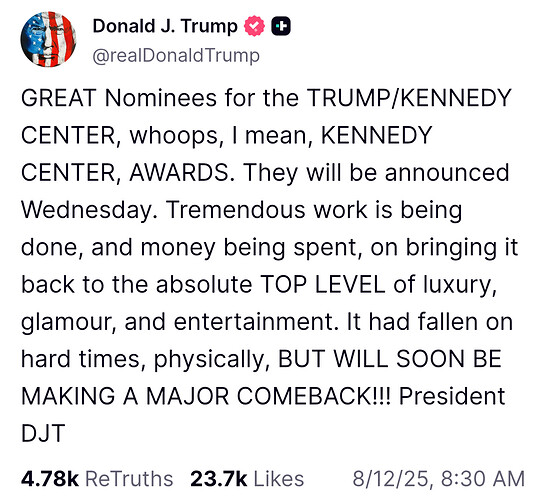Click the MAJOR COMEBACK!!! text
The width and height of the screenshot is (547, 500).
pyautogui.click(x=269, y=396)
